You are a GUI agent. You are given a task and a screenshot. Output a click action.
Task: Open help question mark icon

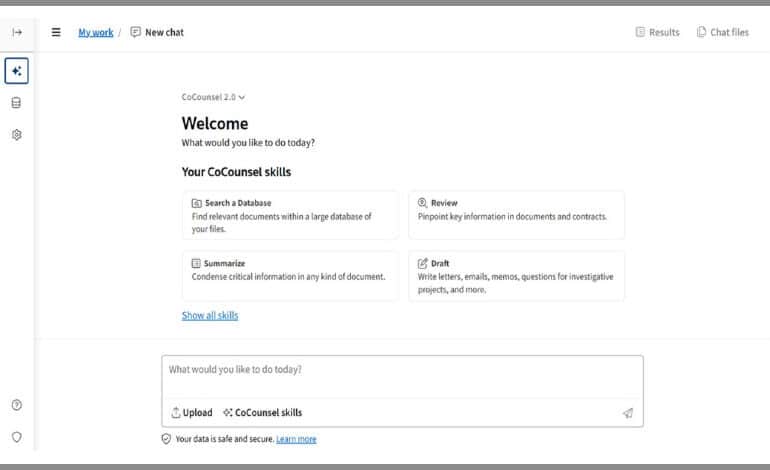17,405
